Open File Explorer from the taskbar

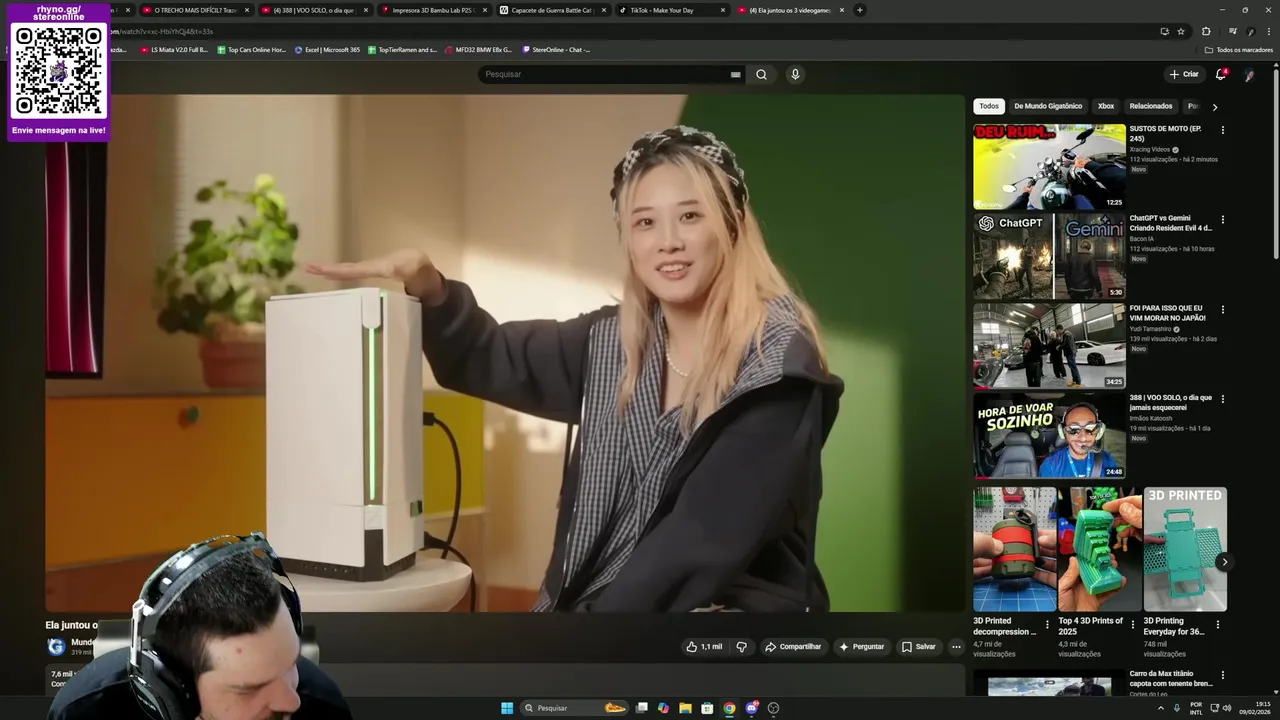click(685, 708)
